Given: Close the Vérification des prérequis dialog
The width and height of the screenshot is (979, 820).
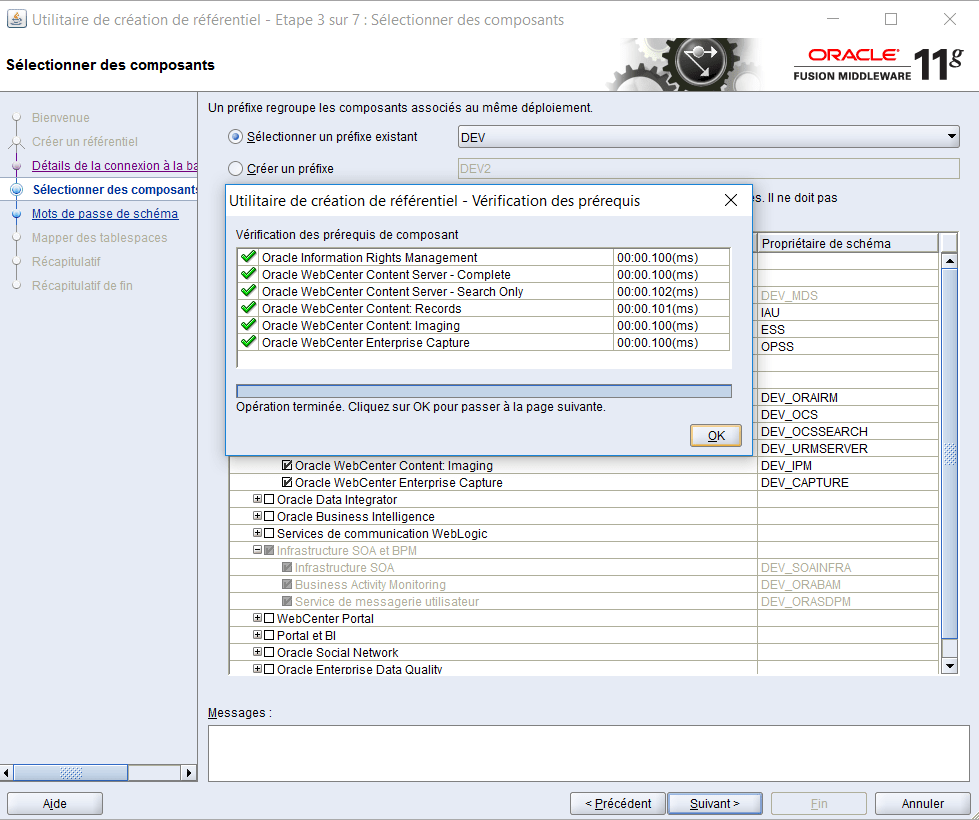Looking at the screenshot, I should 731,200.
